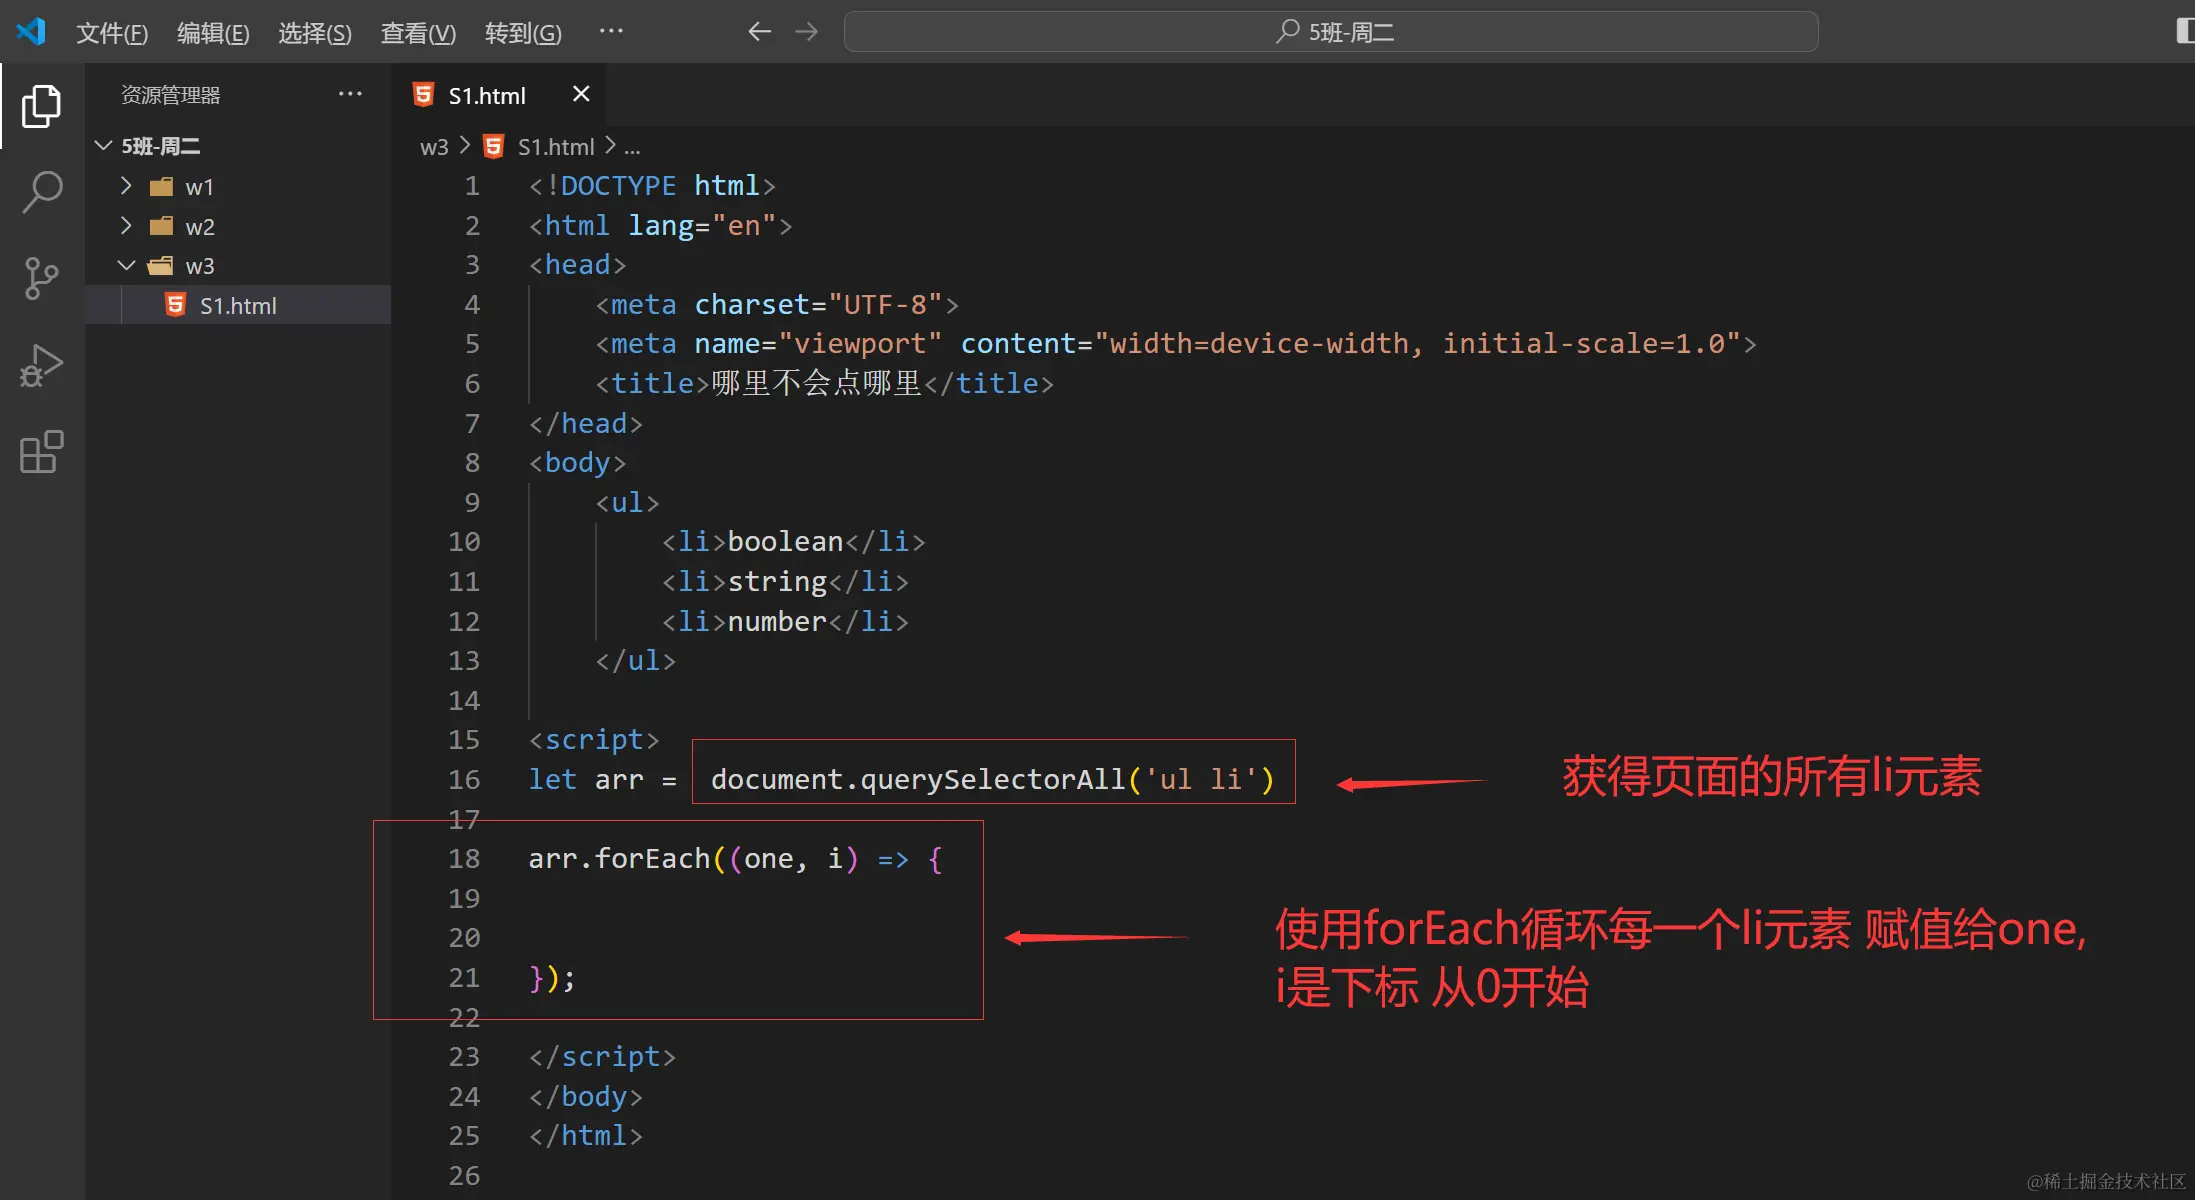Click the number list item text
The width and height of the screenshot is (2195, 1200).
(778, 622)
